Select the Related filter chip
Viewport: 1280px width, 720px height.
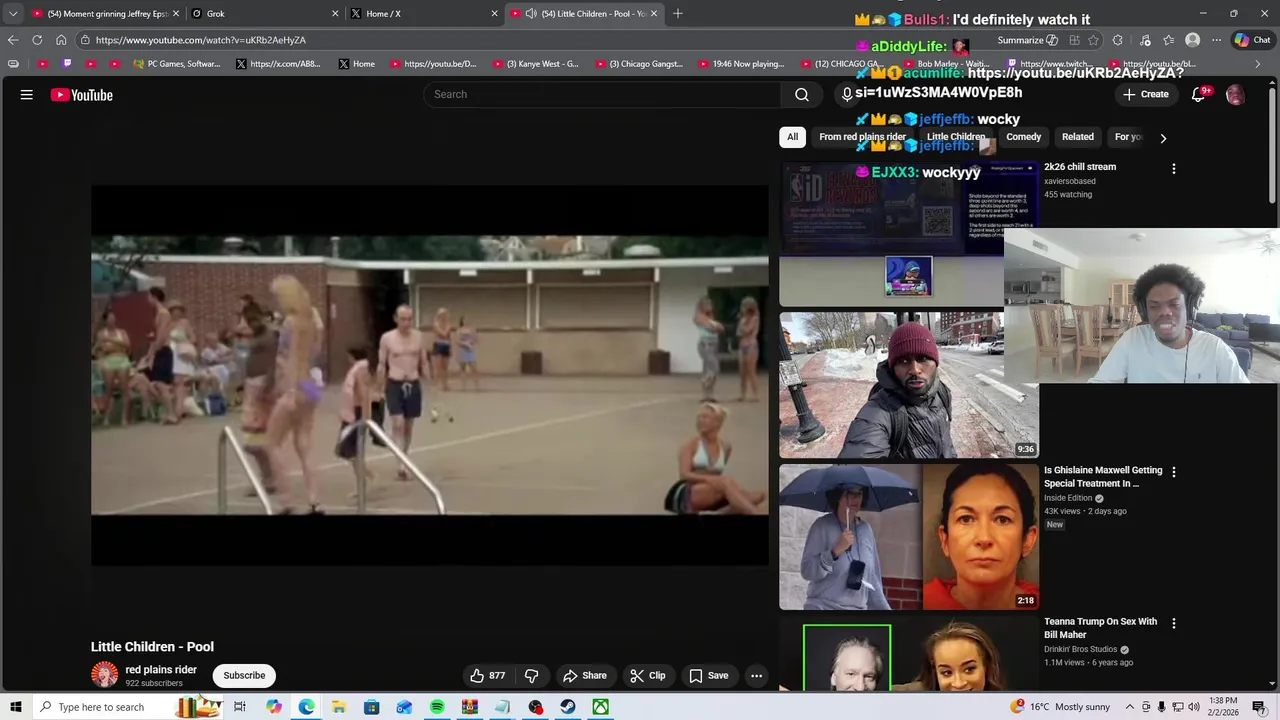(1077, 137)
